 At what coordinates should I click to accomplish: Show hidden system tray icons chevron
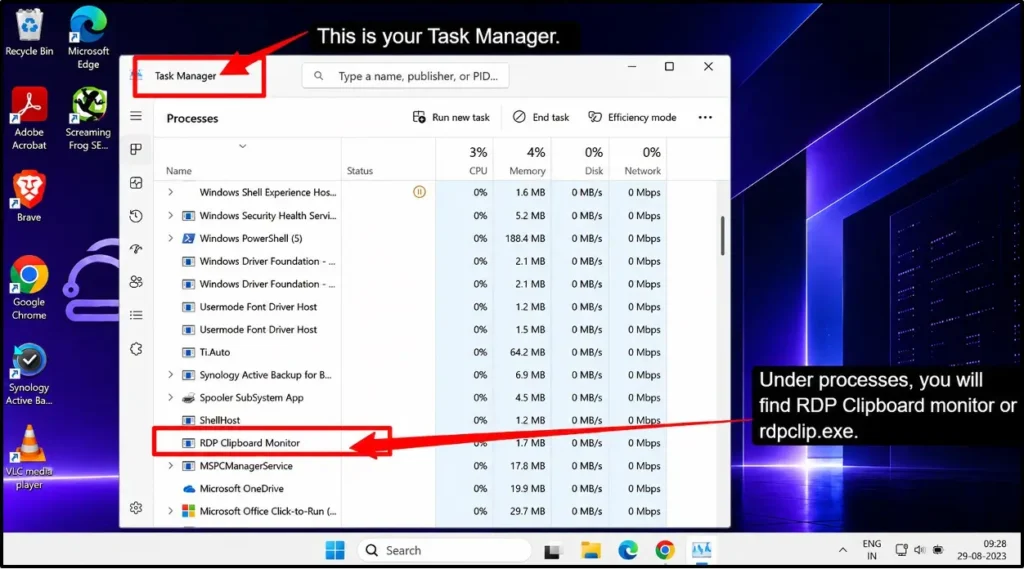842,551
